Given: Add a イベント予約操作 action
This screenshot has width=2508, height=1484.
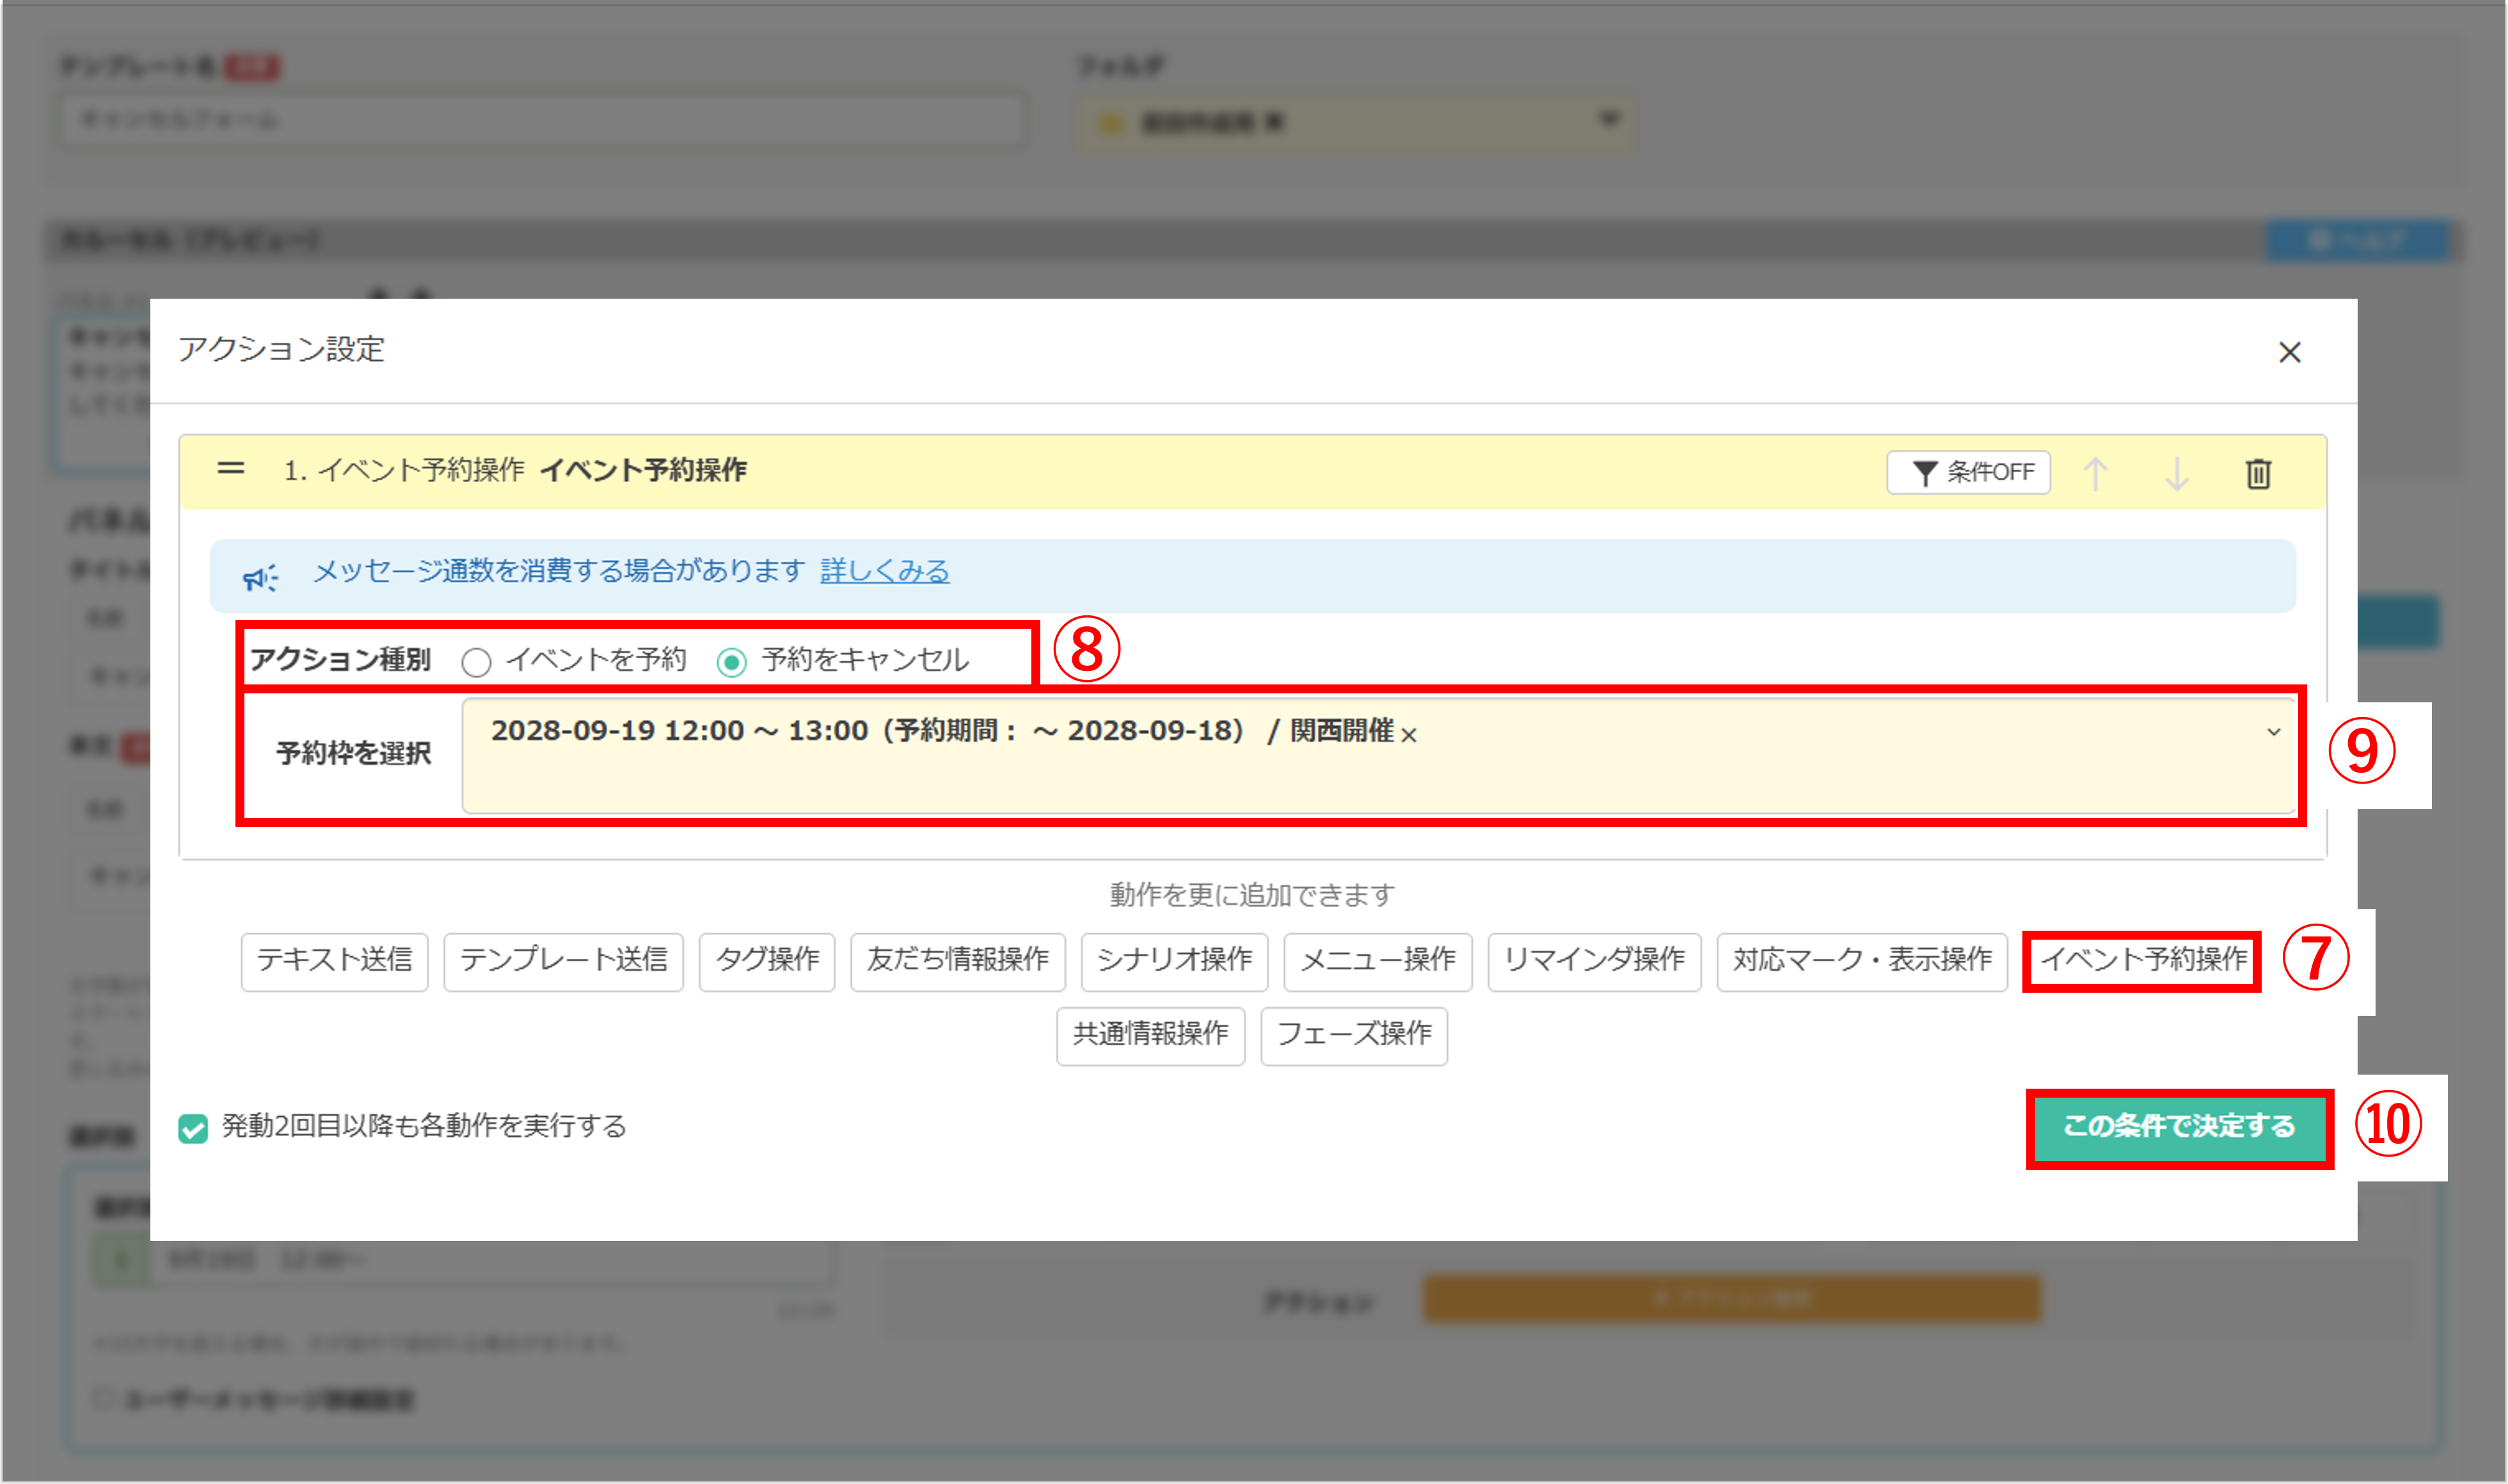Looking at the screenshot, I should [x=2141, y=961].
